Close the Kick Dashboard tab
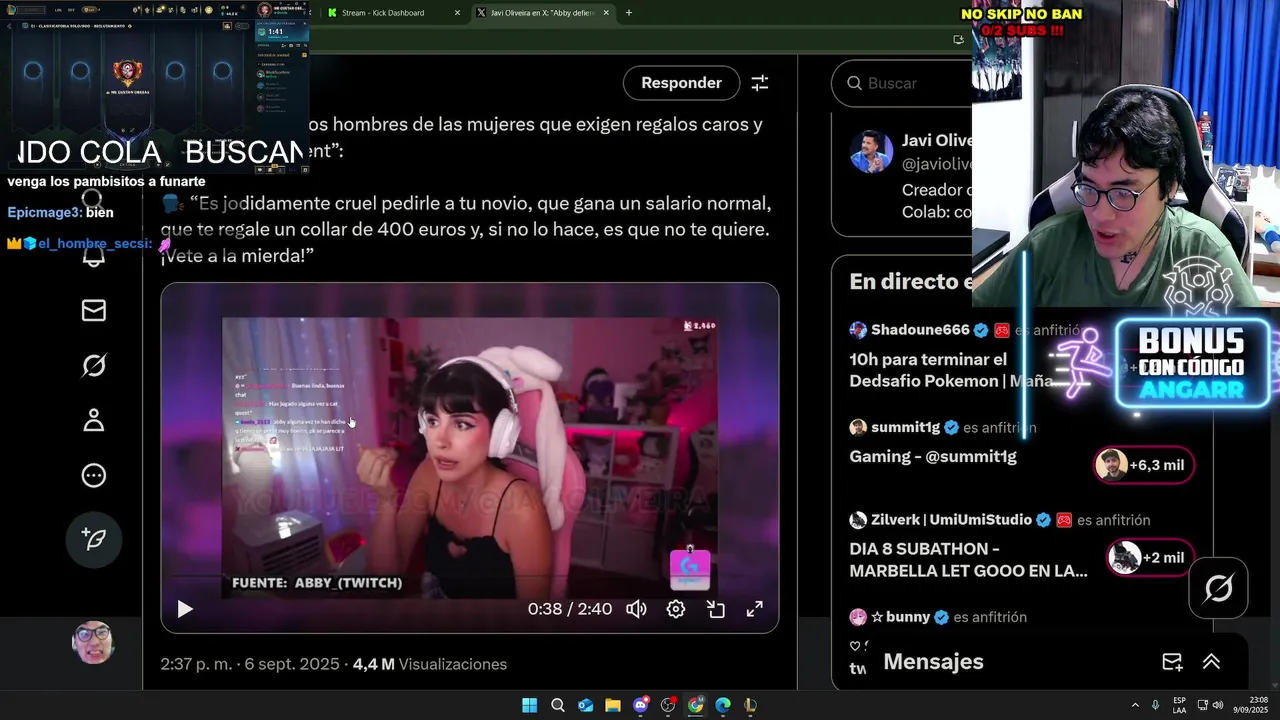 click(457, 13)
